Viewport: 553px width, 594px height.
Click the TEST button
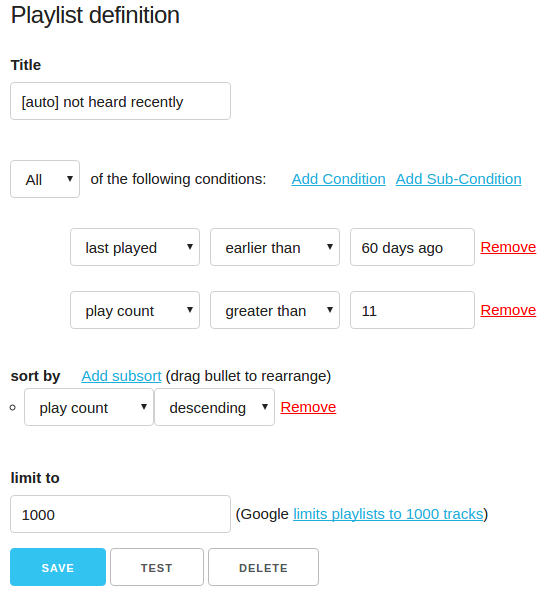[157, 567]
